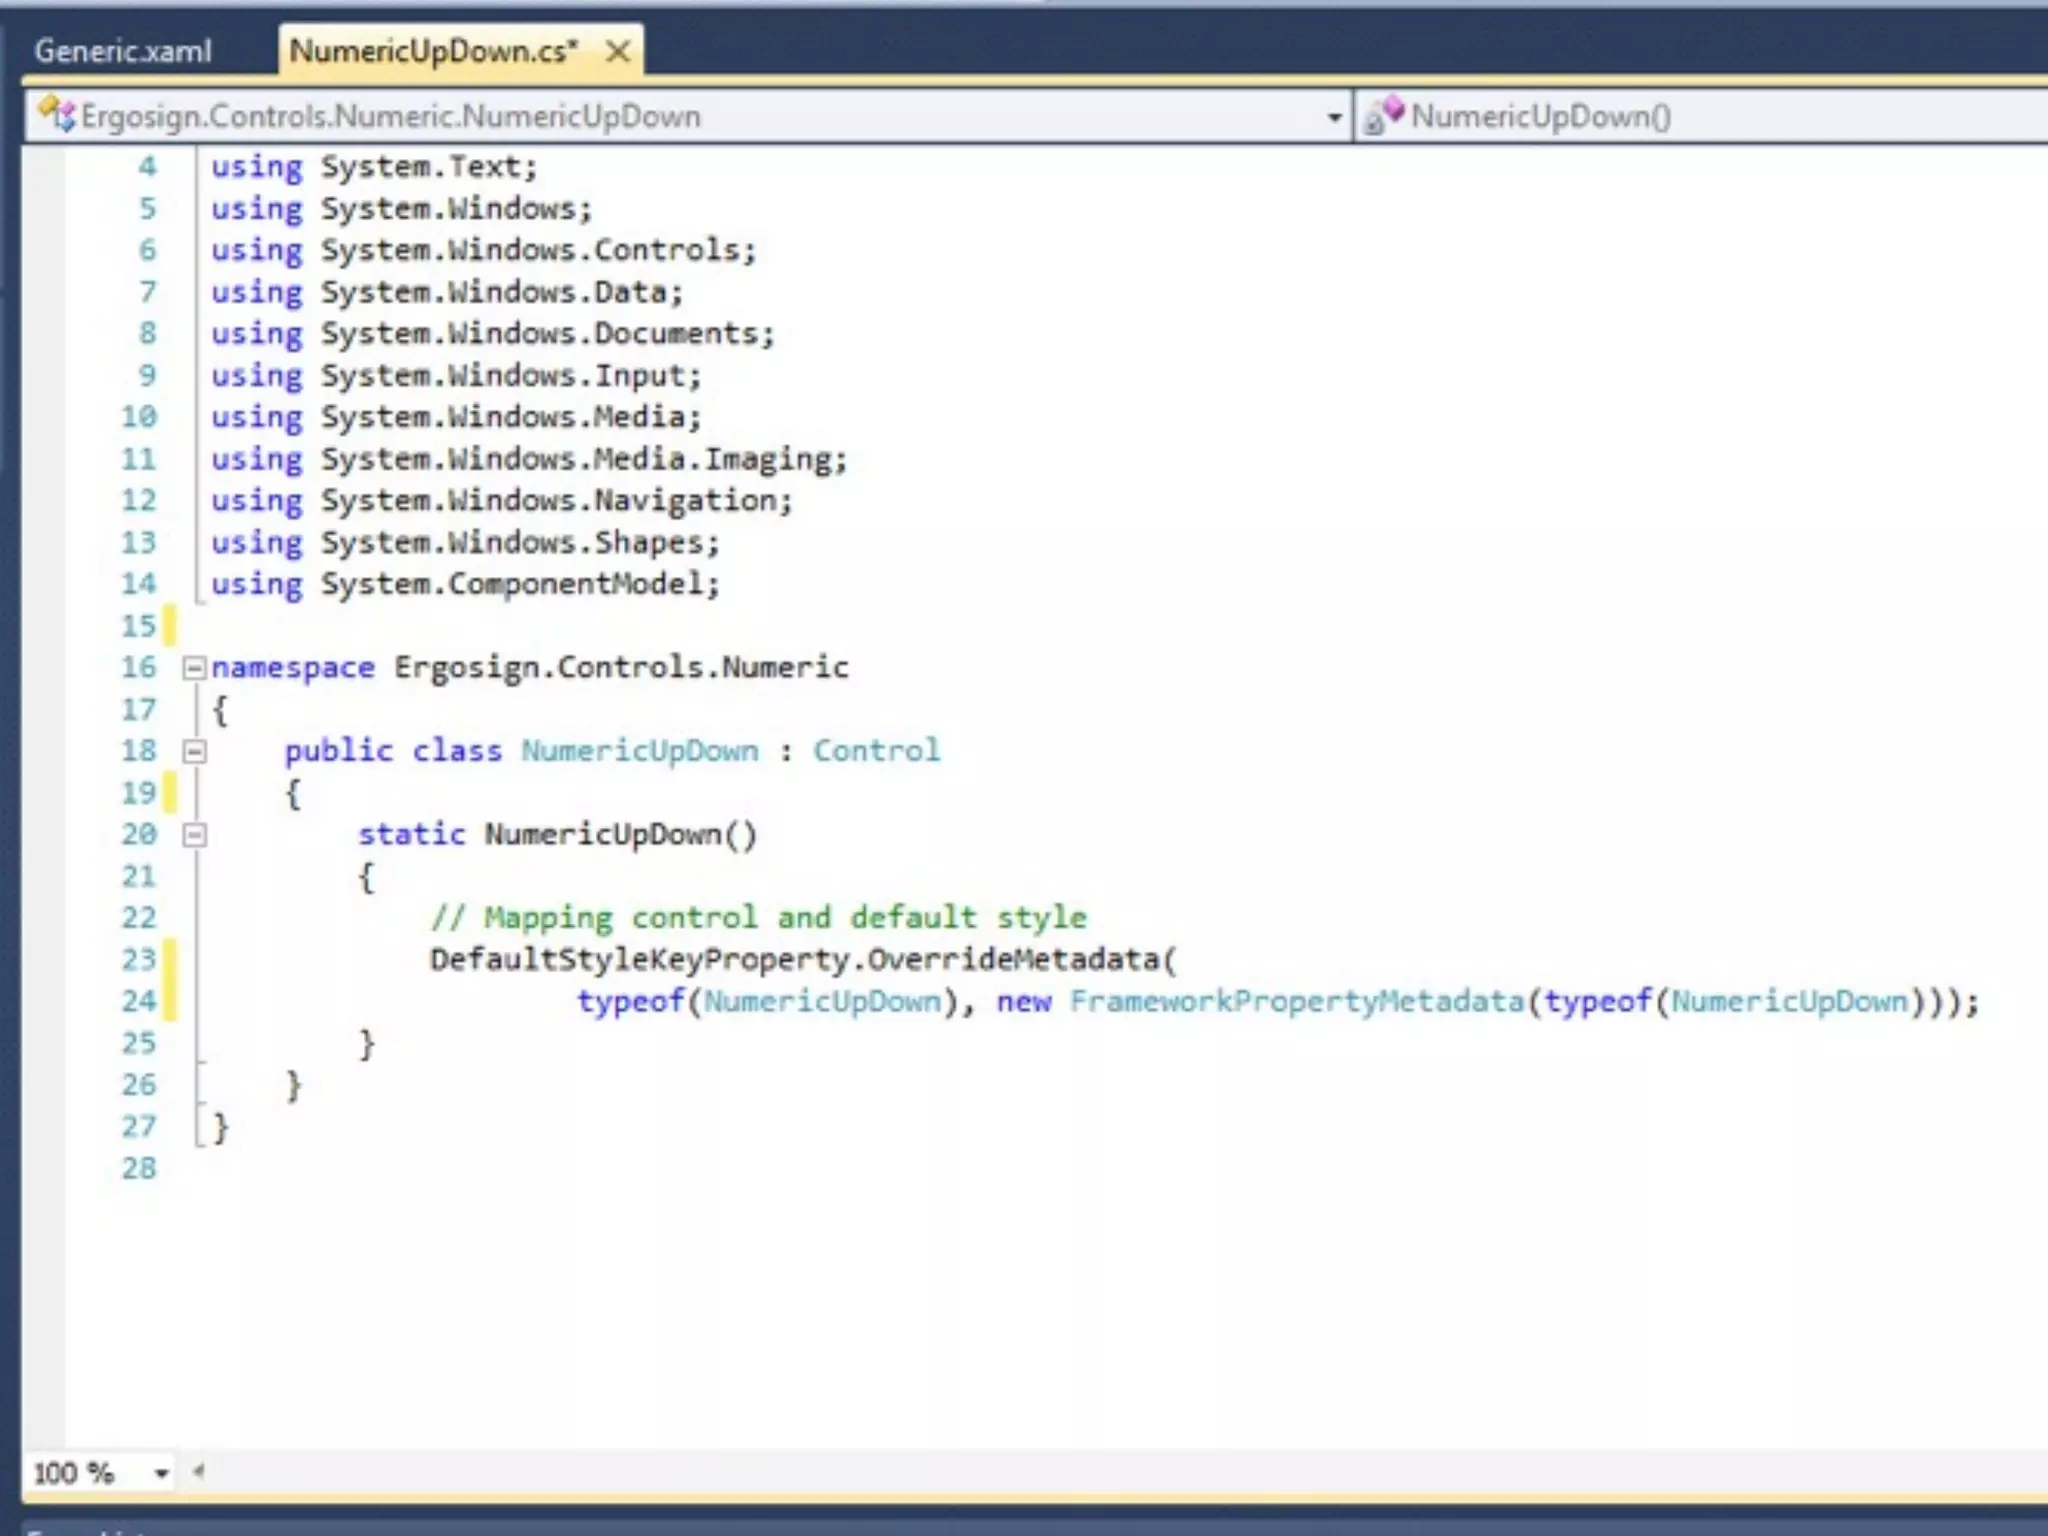Collapse the static NumericUpDown() constructor
2048x1536 pixels.
tap(195, 834)
